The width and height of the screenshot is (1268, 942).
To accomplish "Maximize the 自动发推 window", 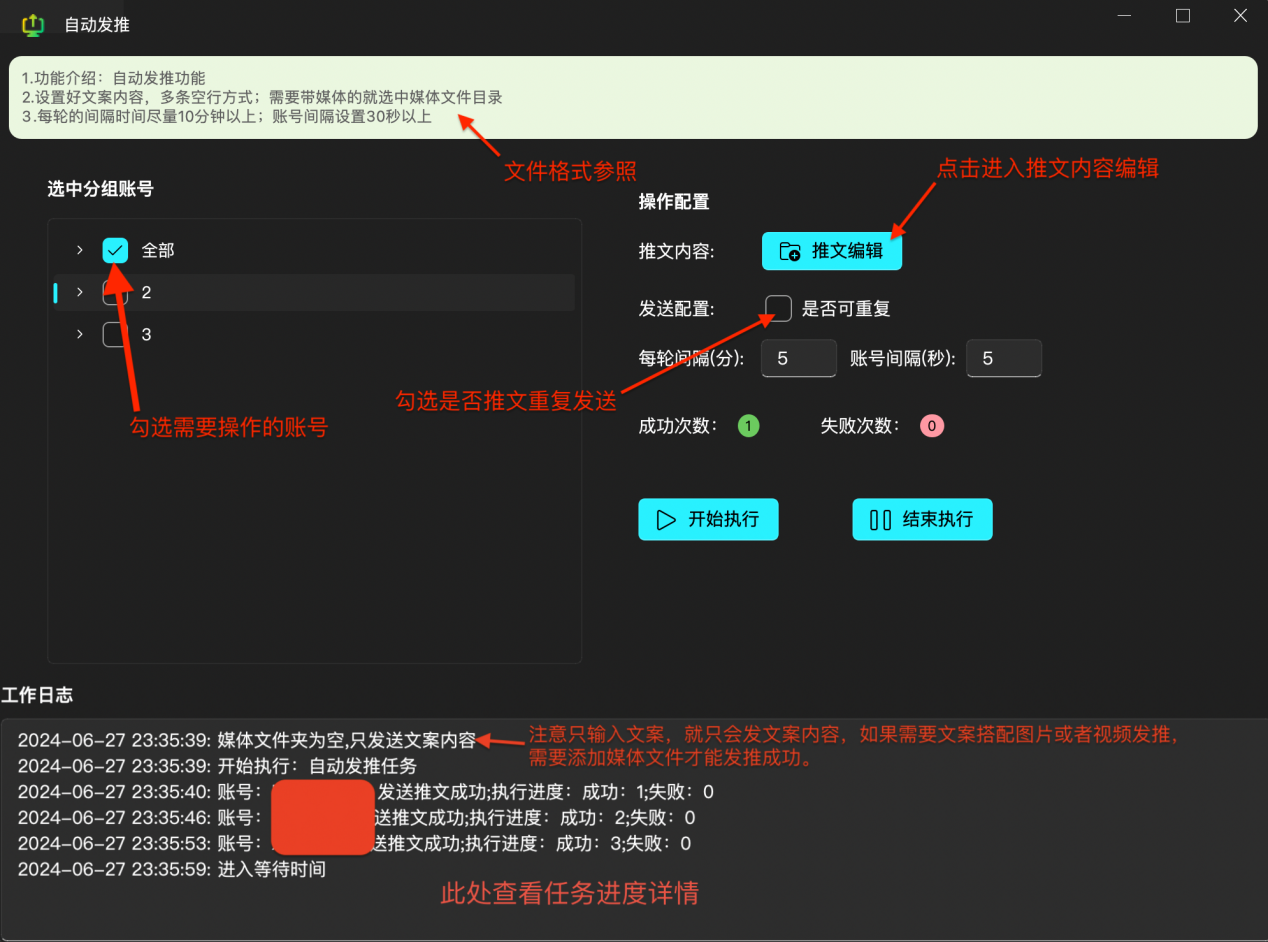I will [x=1183, y=16].
